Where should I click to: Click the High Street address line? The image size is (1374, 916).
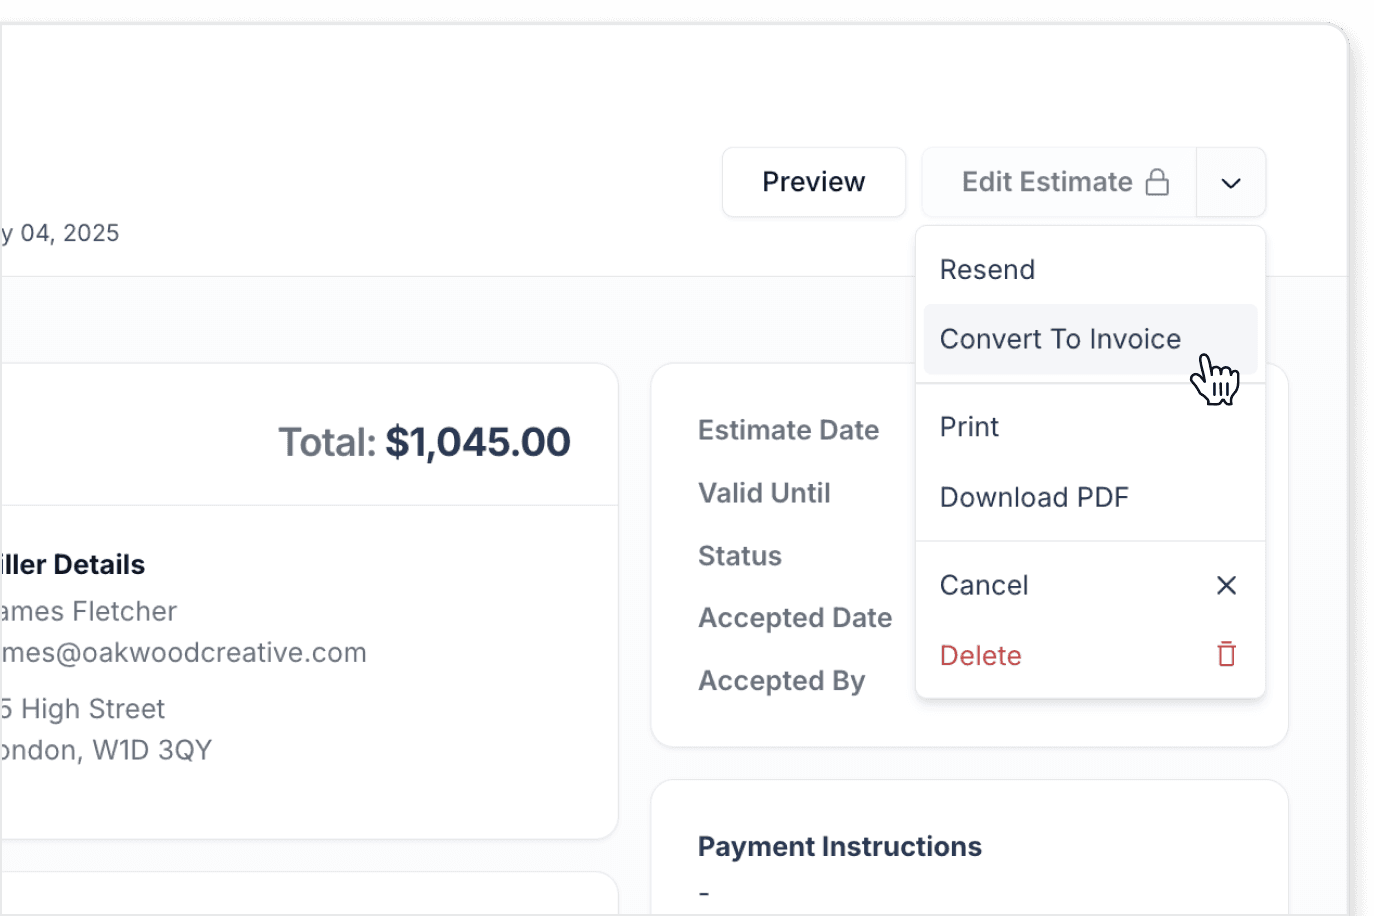click(x=83, y=709)
